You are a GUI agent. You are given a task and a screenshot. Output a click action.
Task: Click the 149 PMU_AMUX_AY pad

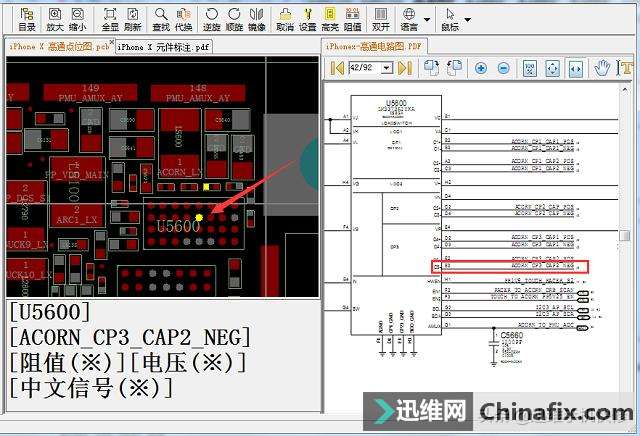91,93
